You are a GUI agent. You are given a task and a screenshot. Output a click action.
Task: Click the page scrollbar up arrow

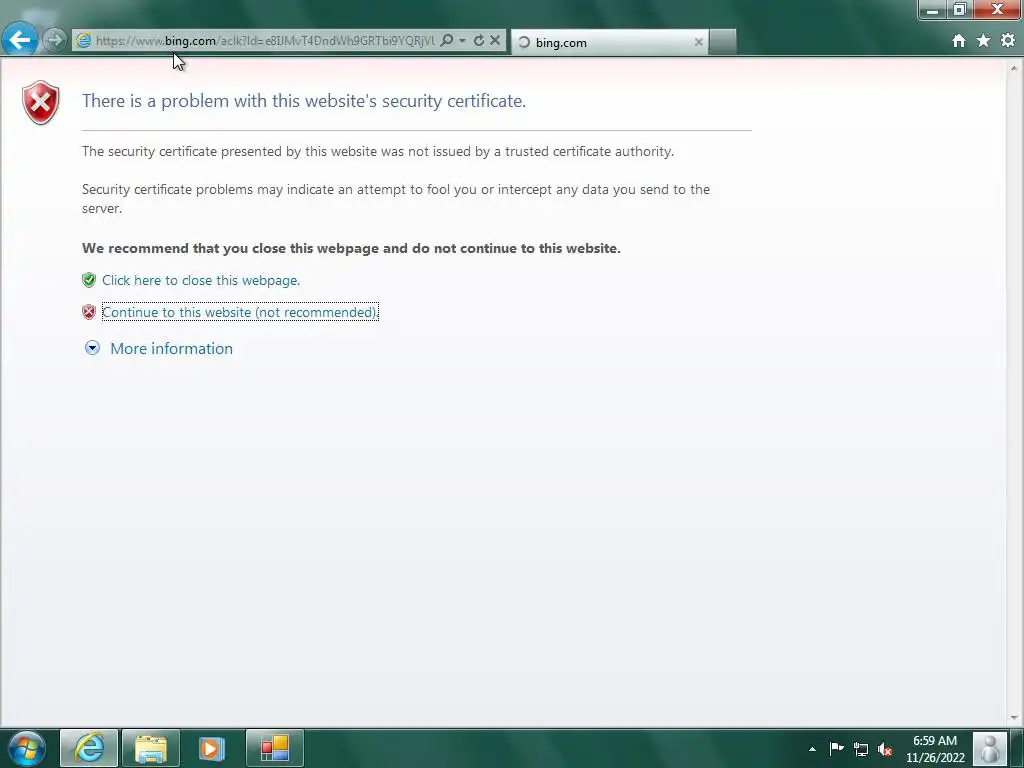pos(1014,68)
